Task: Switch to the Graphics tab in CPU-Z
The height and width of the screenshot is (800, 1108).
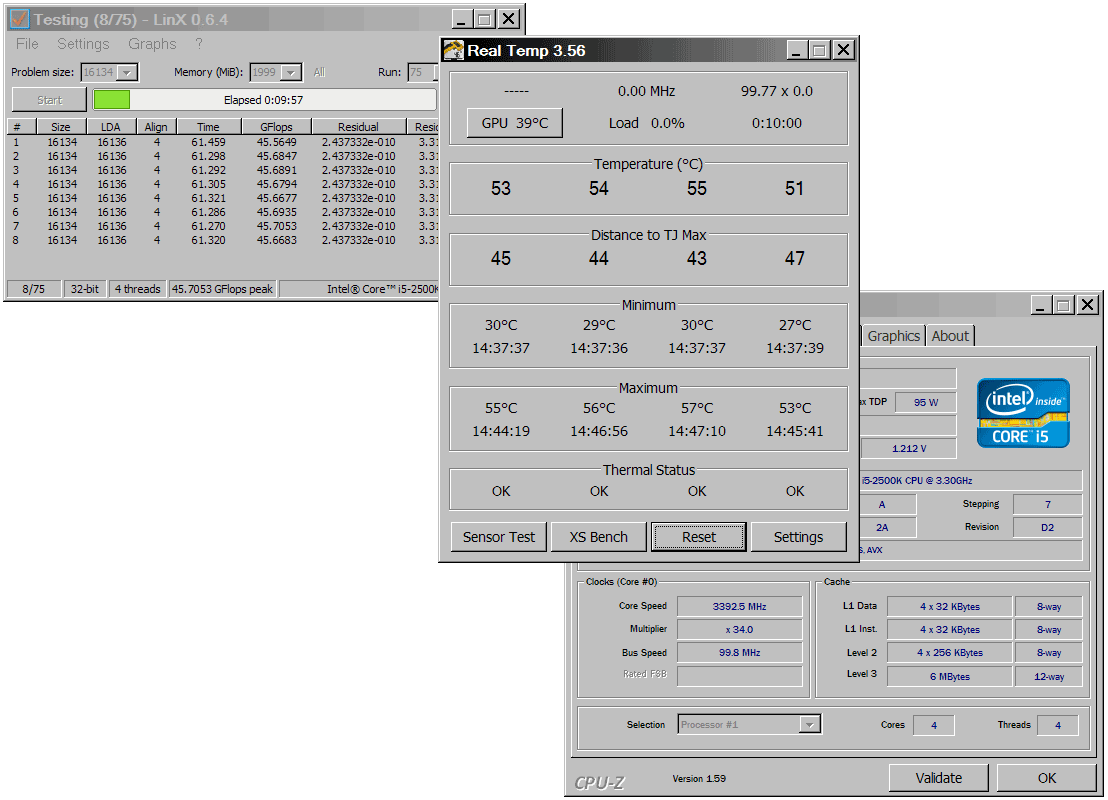Action: pyautogui.click(x=893, y=336)
